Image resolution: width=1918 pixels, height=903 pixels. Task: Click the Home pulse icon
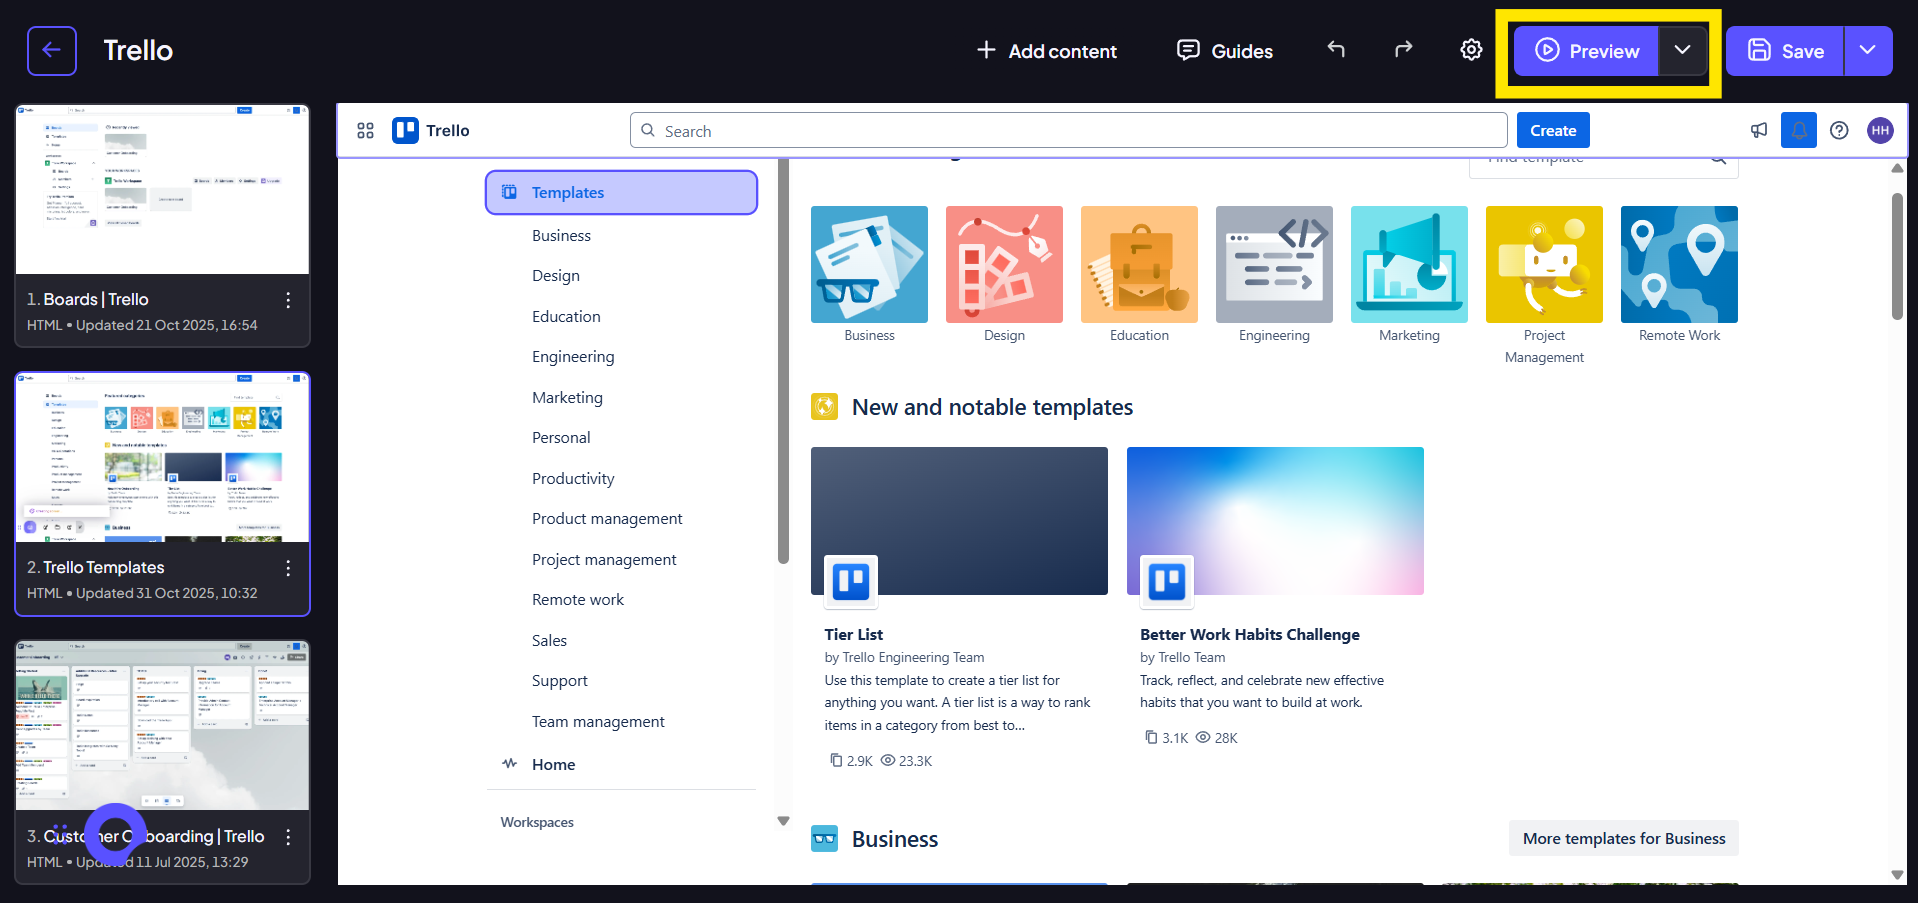coord(510,764)
